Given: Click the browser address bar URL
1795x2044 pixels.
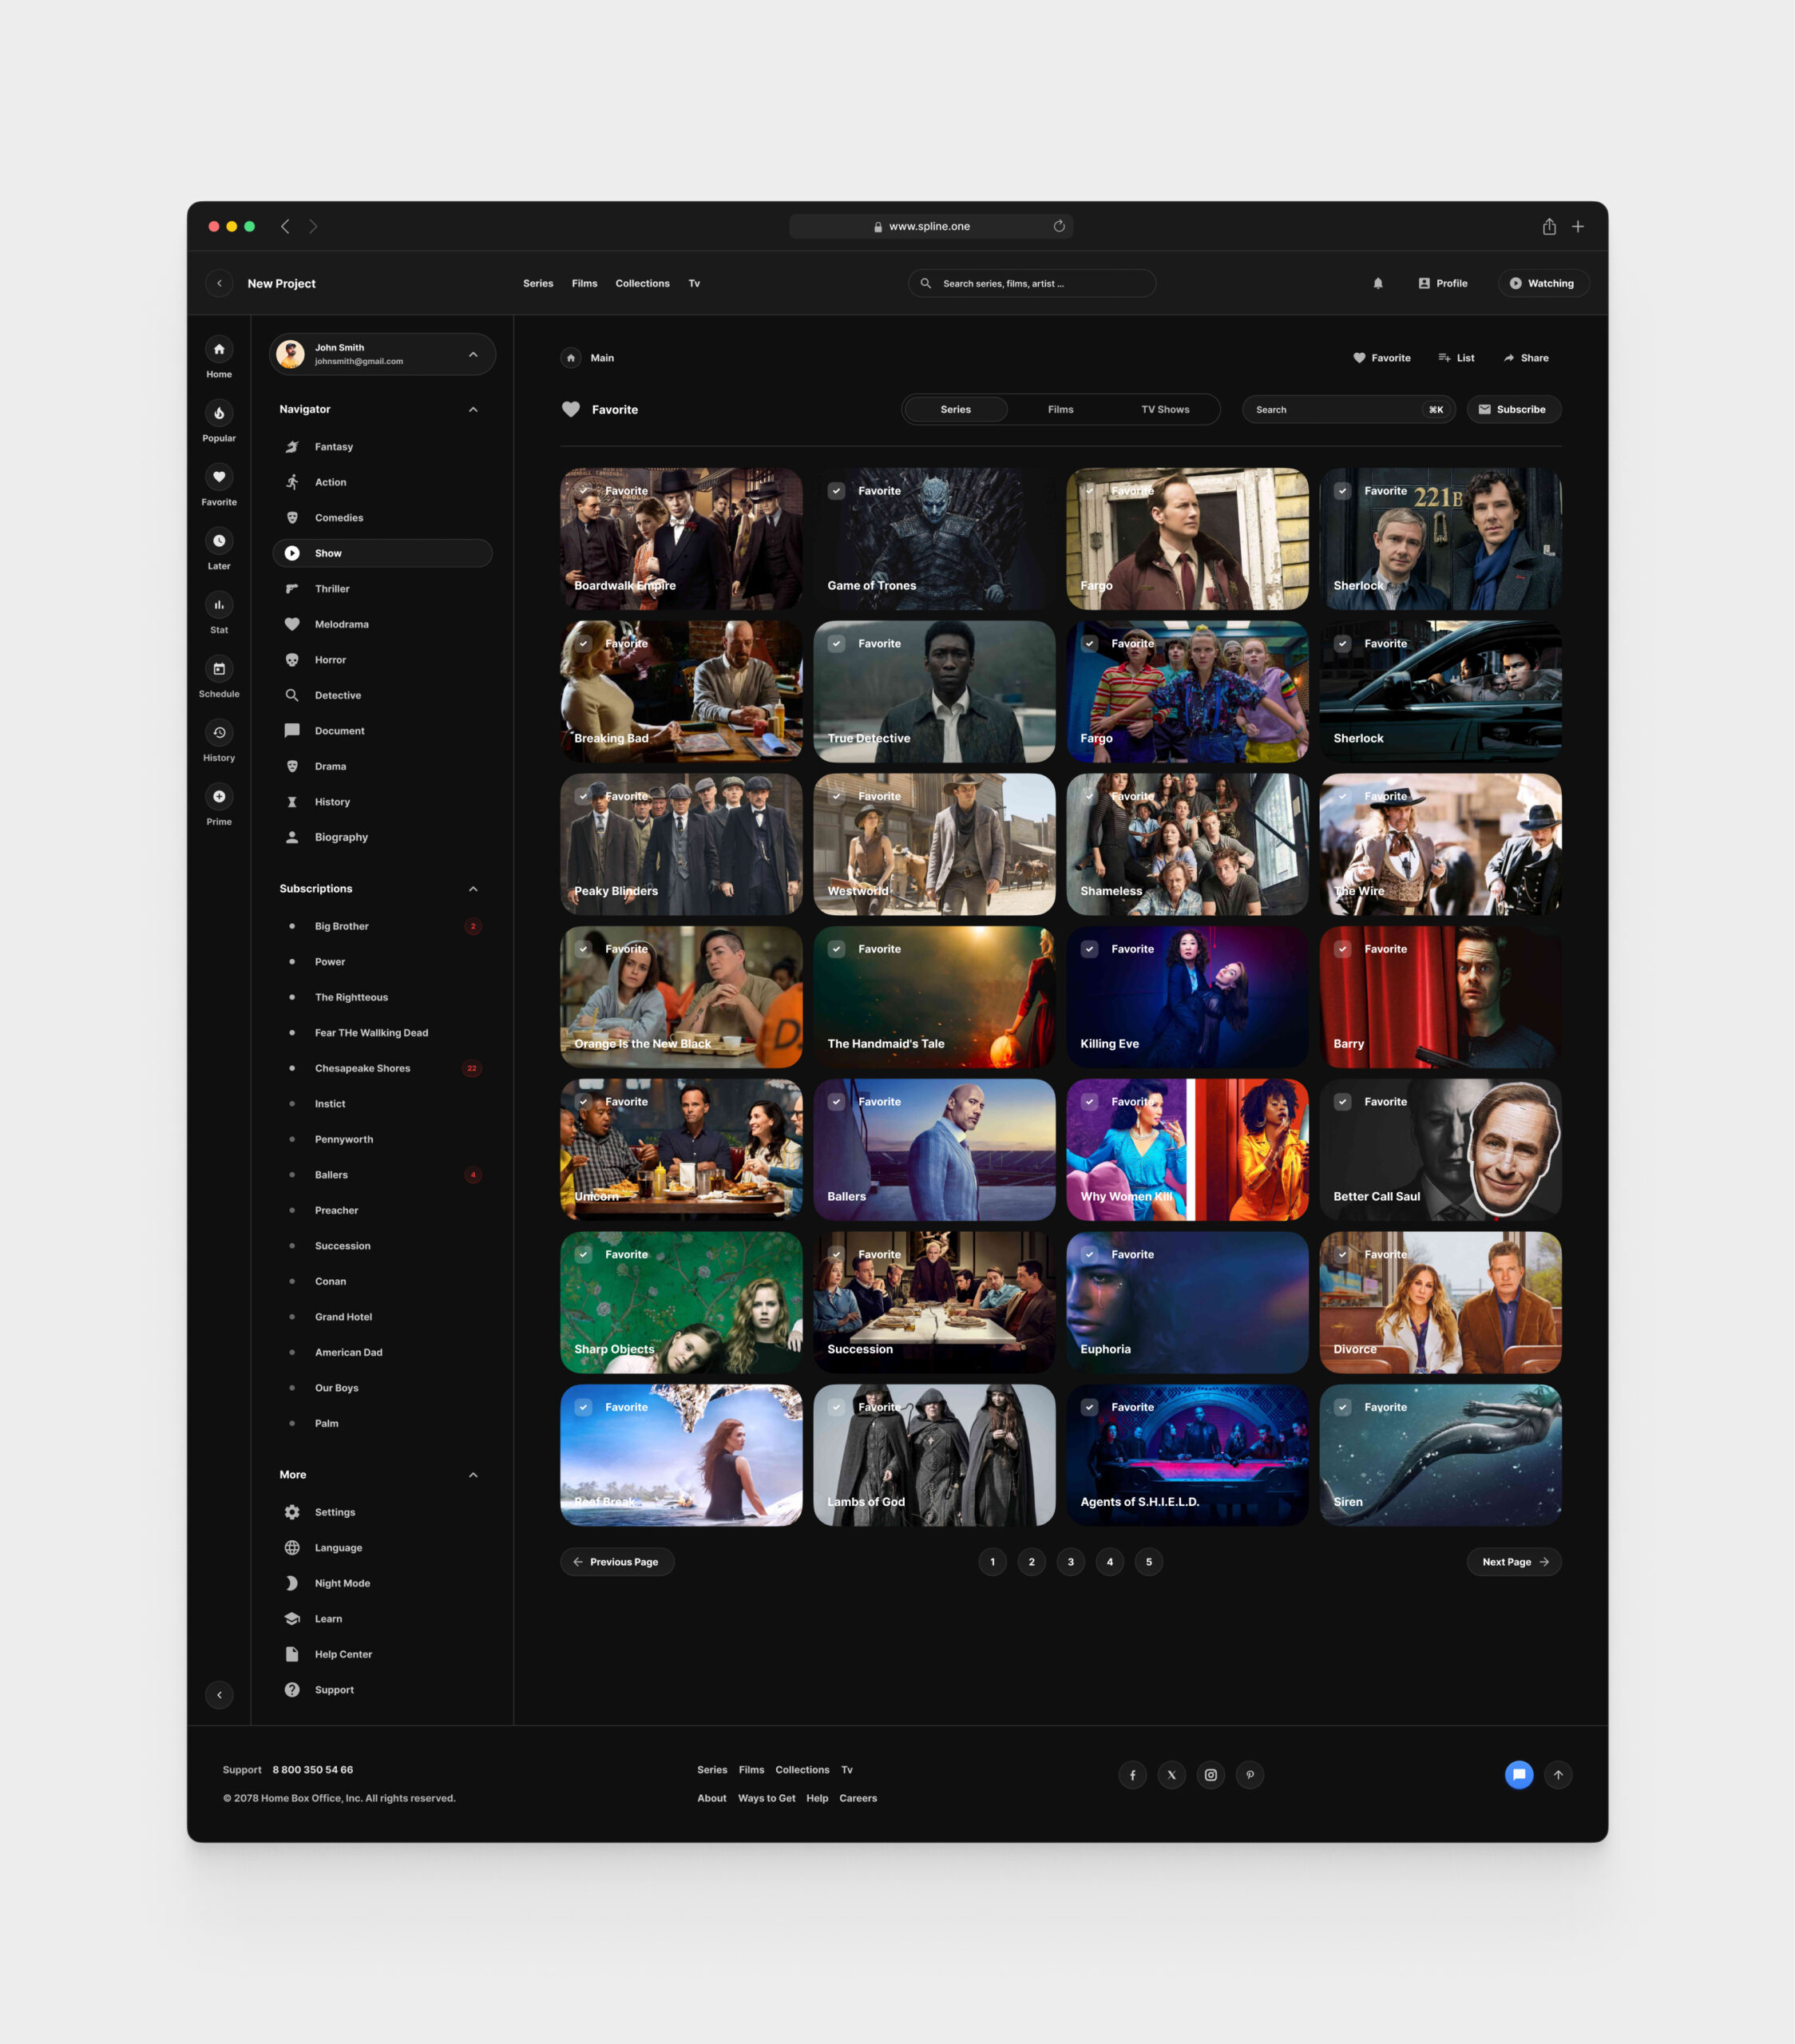Looking at the screenshot, I should [x=929, y=226].
